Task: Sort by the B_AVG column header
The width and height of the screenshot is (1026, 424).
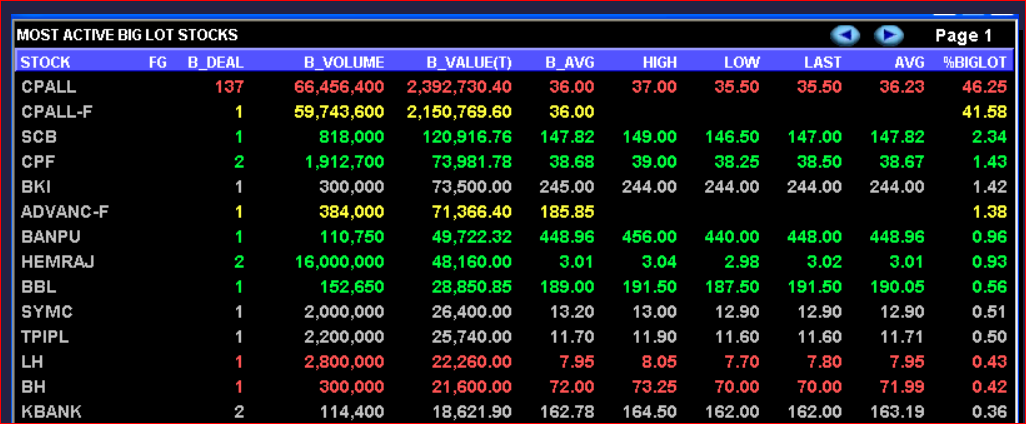Action: point(570,63)
